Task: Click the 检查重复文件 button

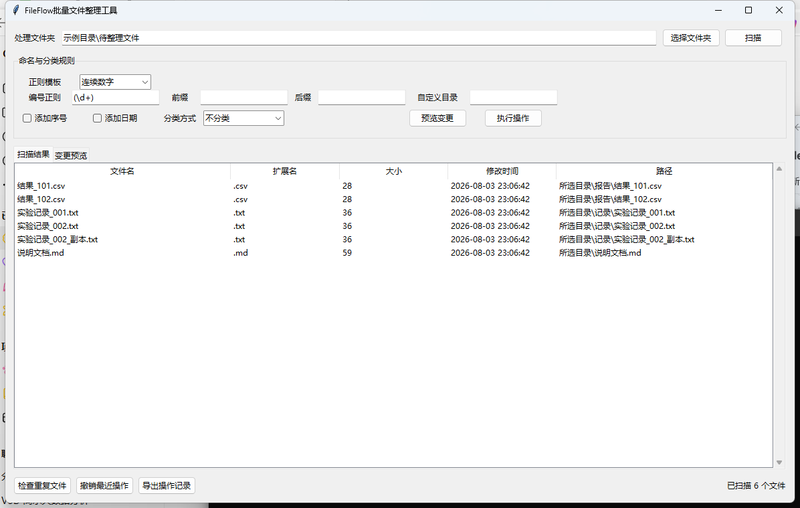Action: (x=42, y=486)
